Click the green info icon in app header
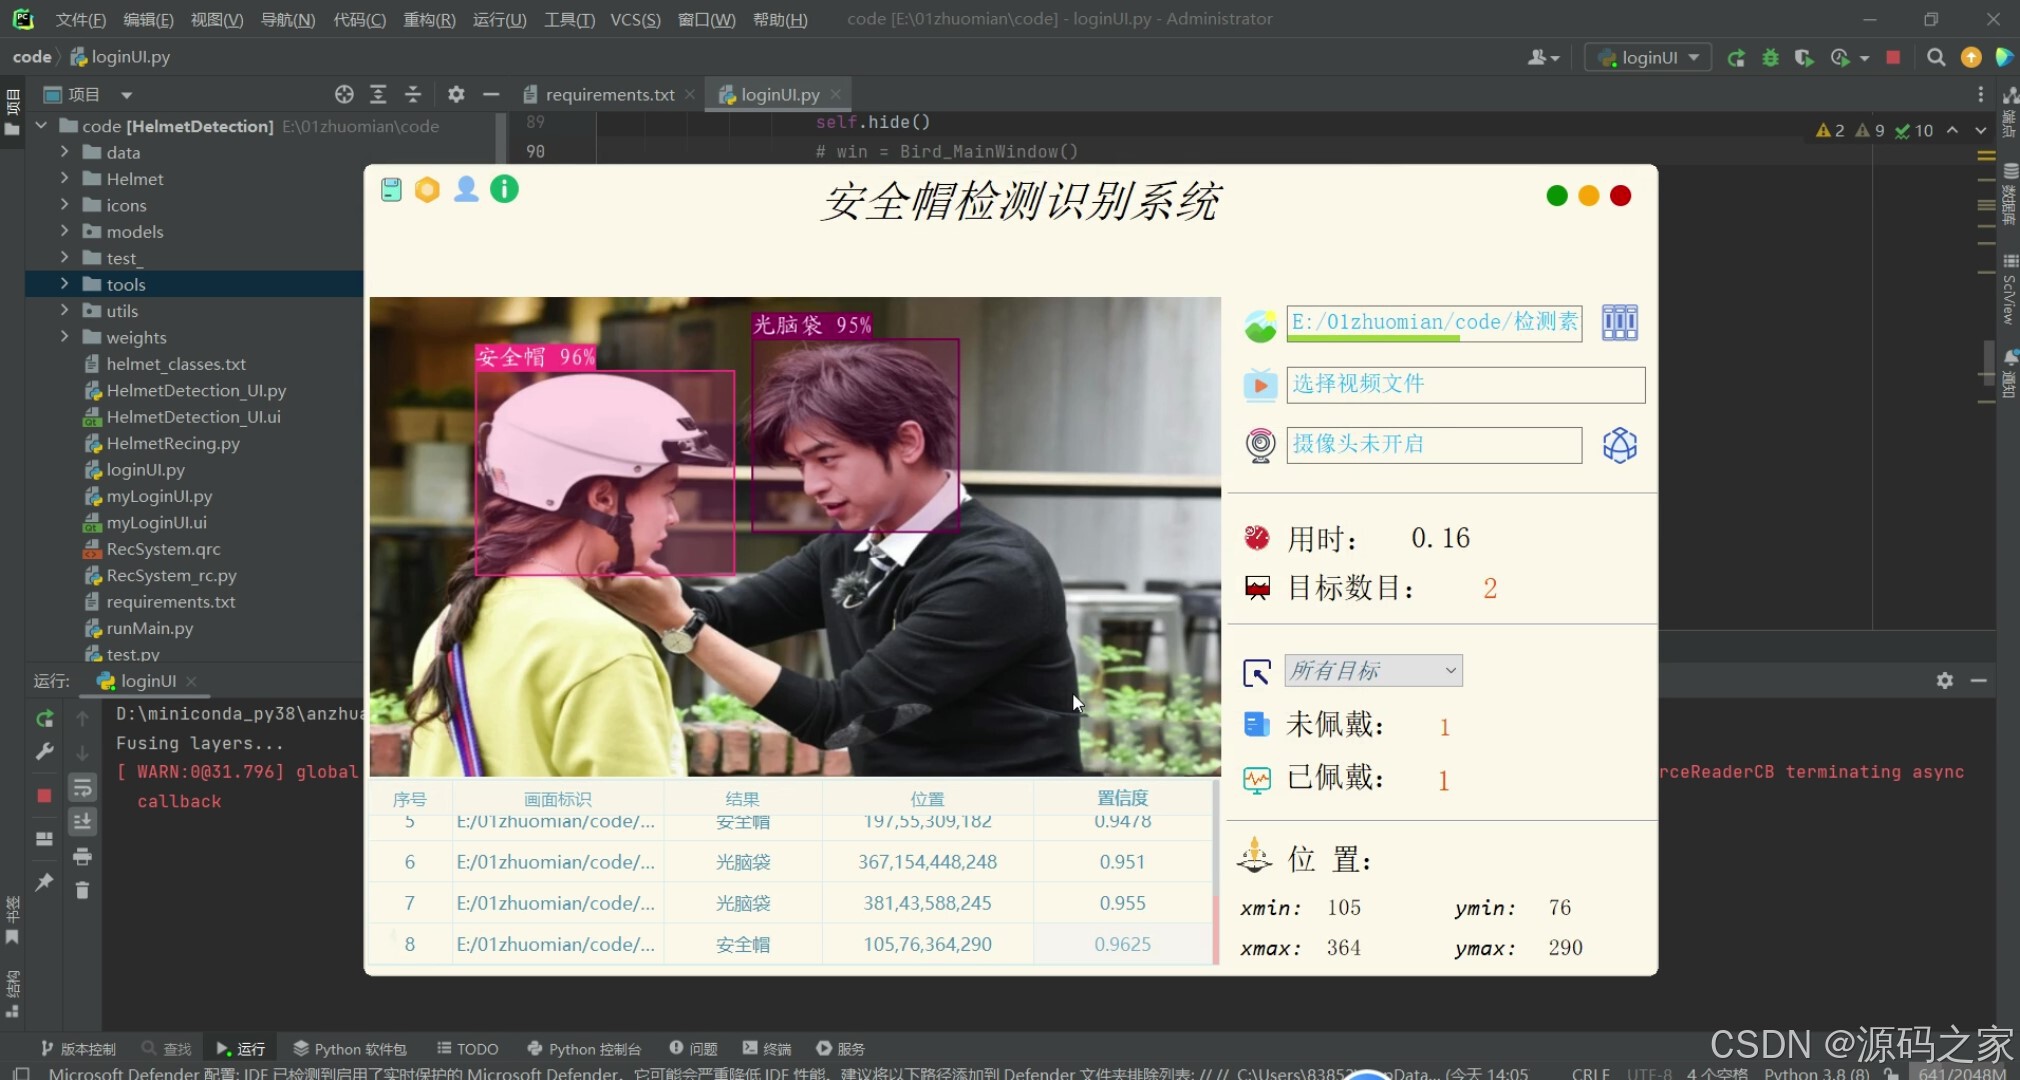2020x1080 pixels. (504, 189)
